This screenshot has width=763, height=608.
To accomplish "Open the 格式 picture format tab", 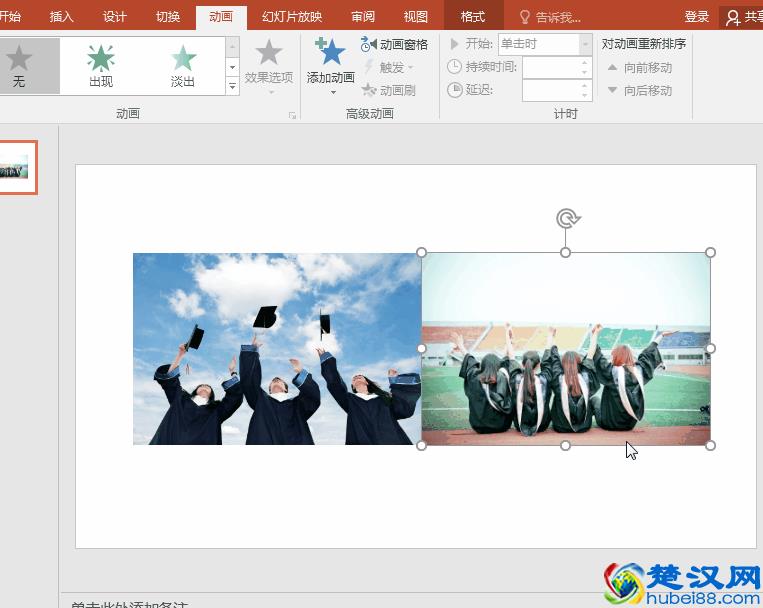I will click(473, 17).
